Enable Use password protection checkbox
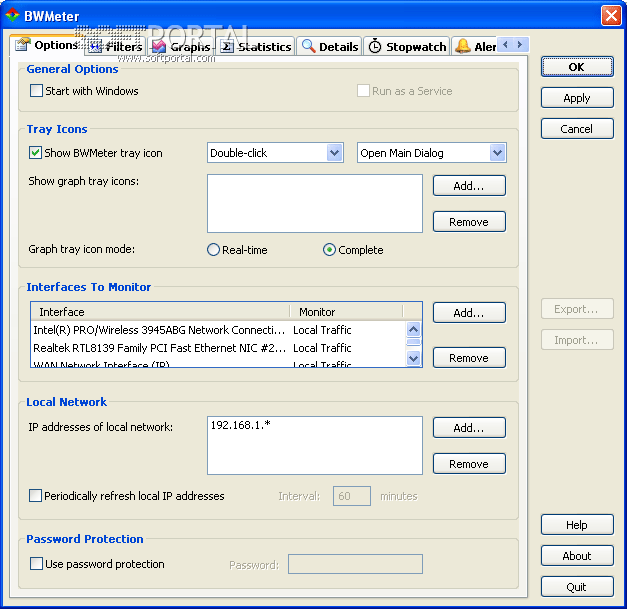 click(36, 564)
